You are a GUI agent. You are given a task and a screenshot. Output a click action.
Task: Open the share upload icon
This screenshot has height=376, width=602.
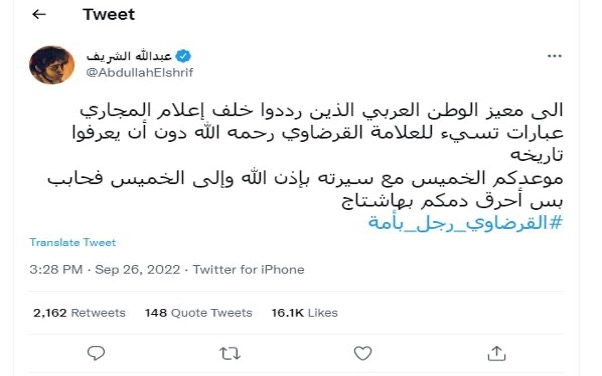[x=496, y=353]
